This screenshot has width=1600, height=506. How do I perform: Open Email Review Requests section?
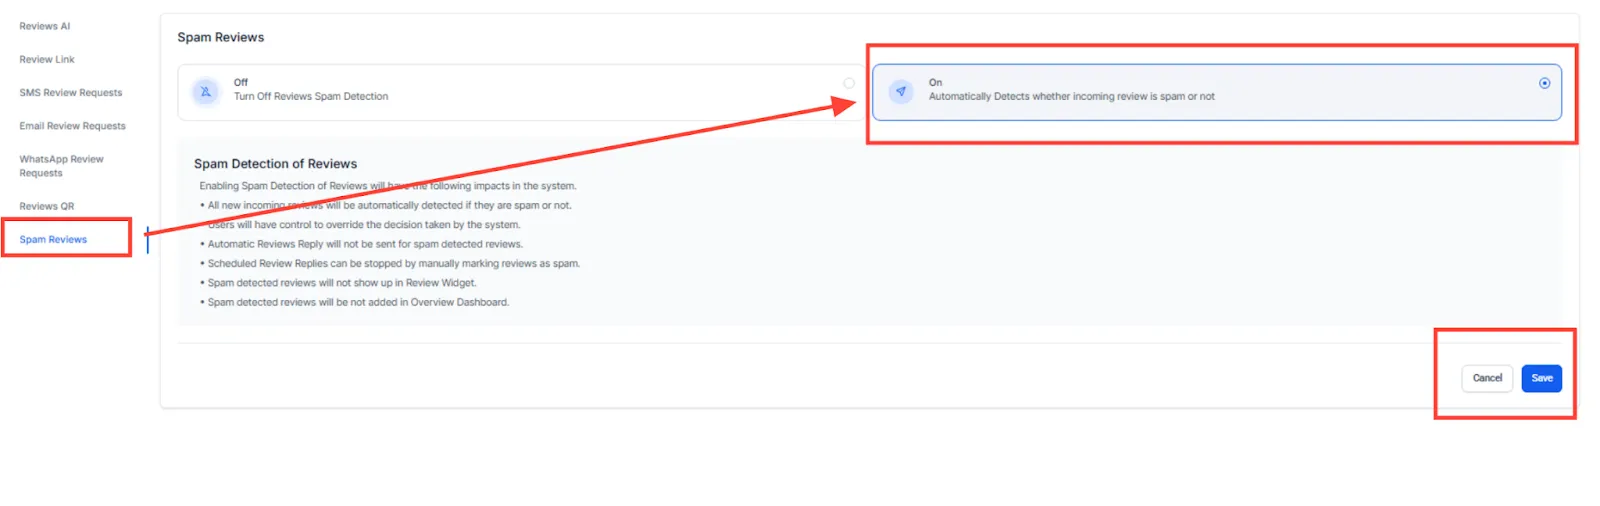(73, 126)
